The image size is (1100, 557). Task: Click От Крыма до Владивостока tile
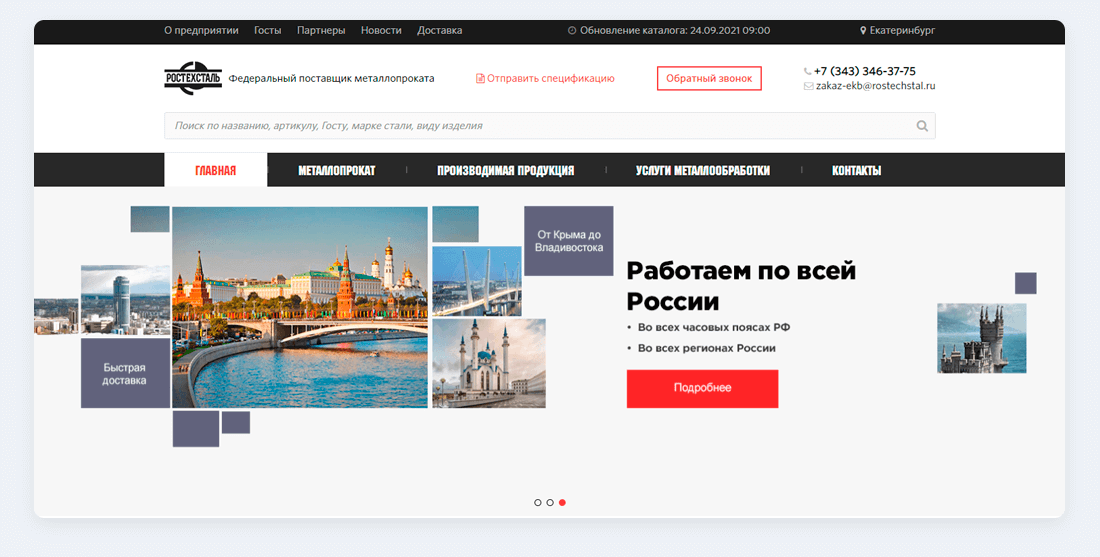[569, 241]
